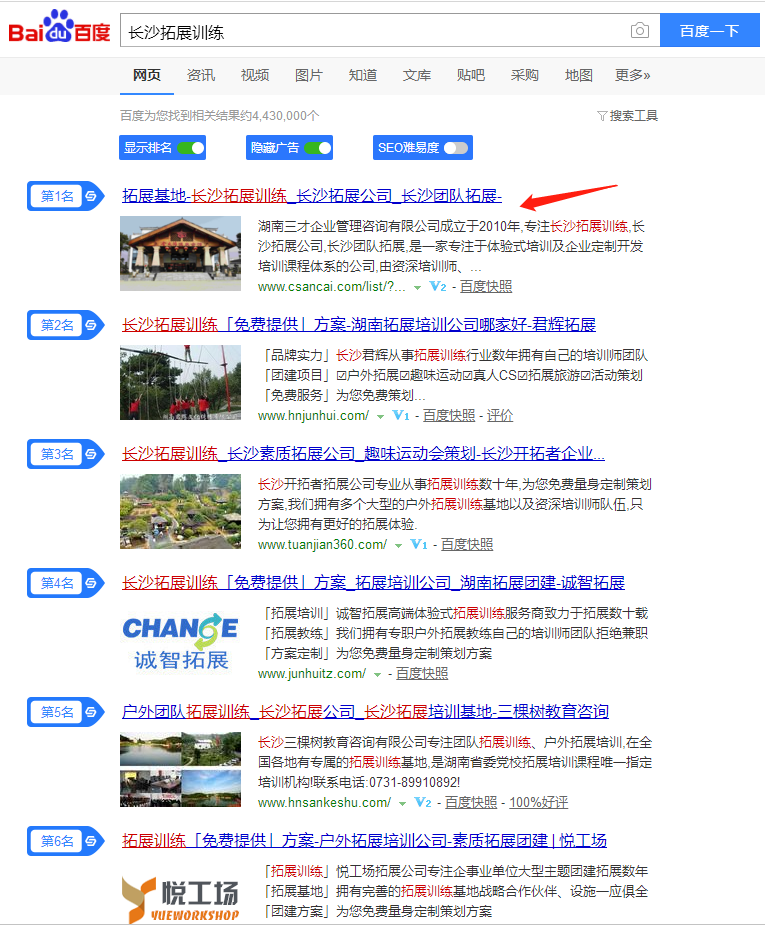Open result titled 长沙拓展培训基地-三棵树教育咨询
Viewport: 765px width, 927px height.
[x=365, y=712]
